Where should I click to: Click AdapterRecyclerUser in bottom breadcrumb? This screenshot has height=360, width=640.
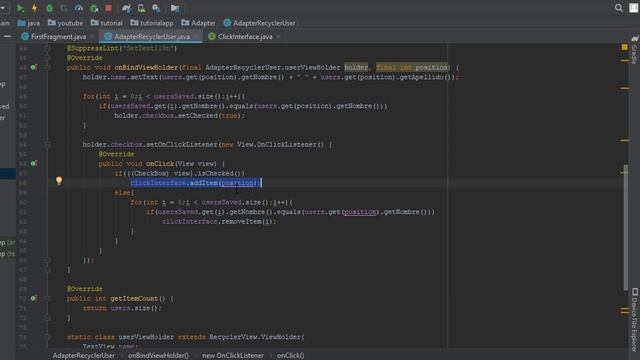[x=84, y=356]
